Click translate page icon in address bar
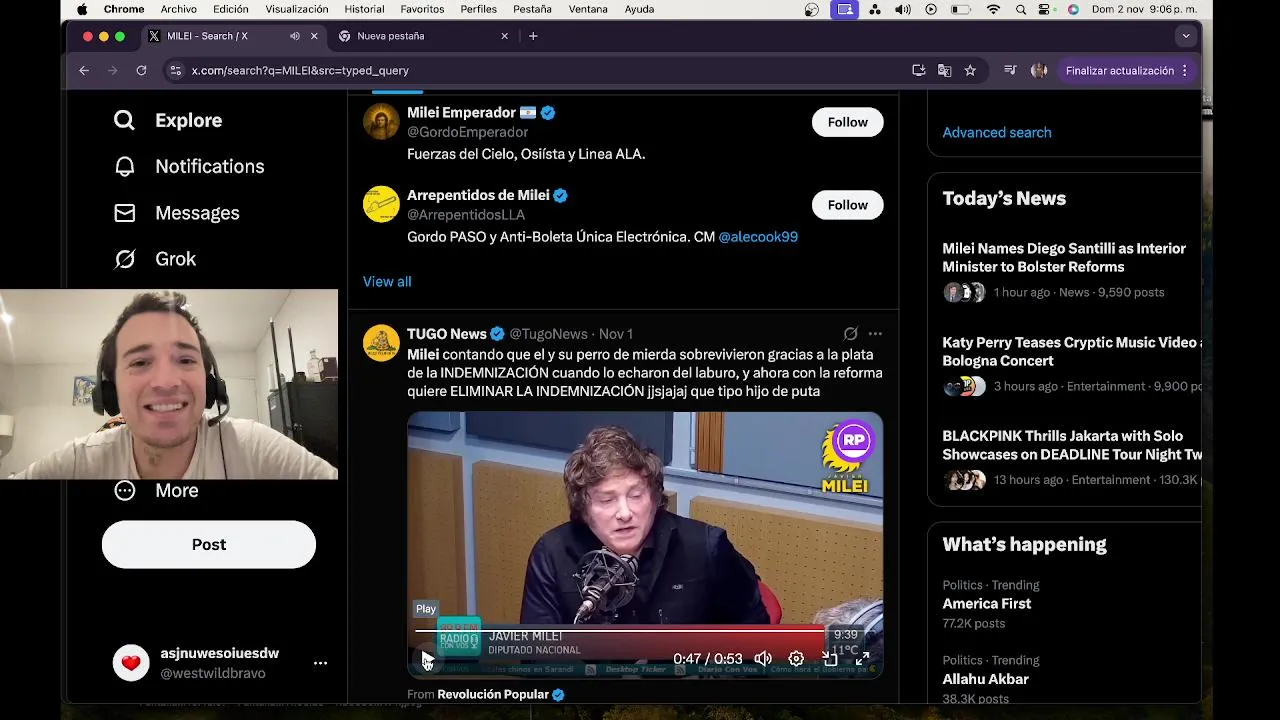This screenshot has width=1280, height=720. pos(944,71)
